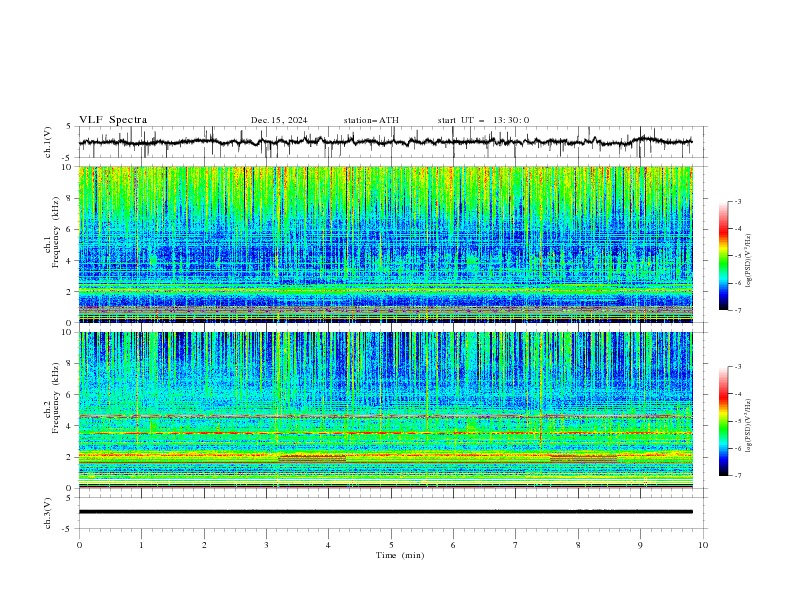The height and width of the screenshot is (612, 792).
Task: Click time axis tick label "10"
Action: click(703, 545)
